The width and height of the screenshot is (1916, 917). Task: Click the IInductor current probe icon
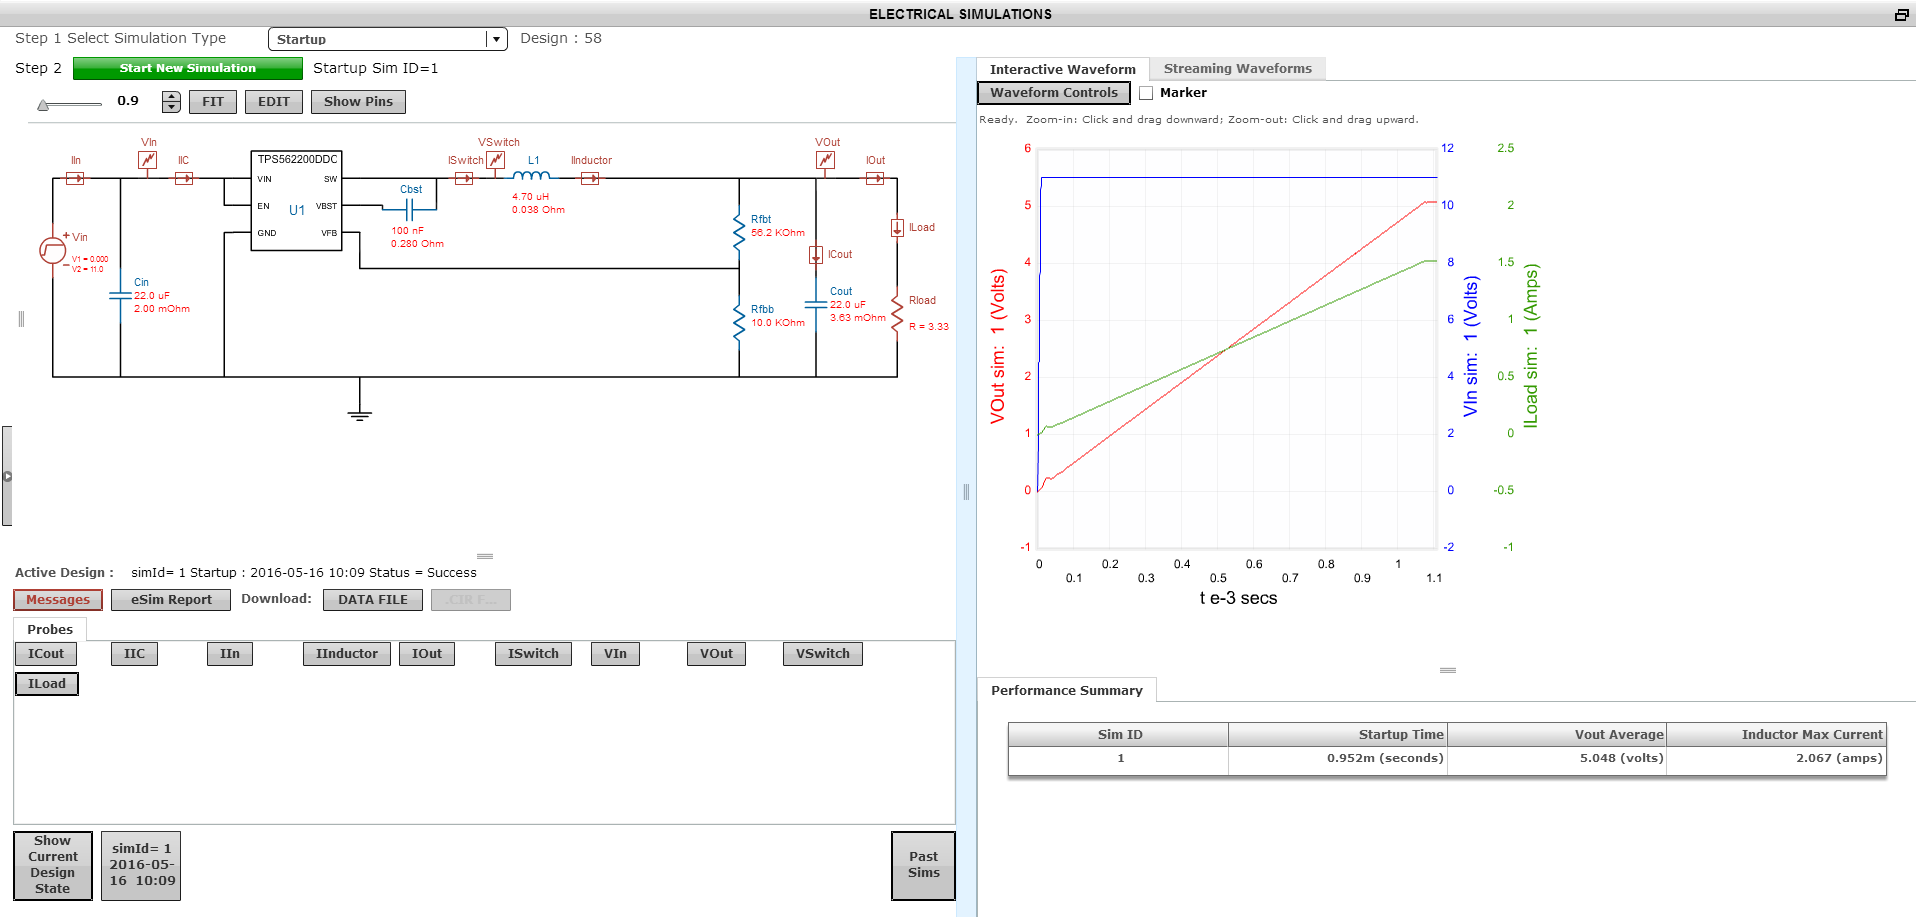[590, 178]
